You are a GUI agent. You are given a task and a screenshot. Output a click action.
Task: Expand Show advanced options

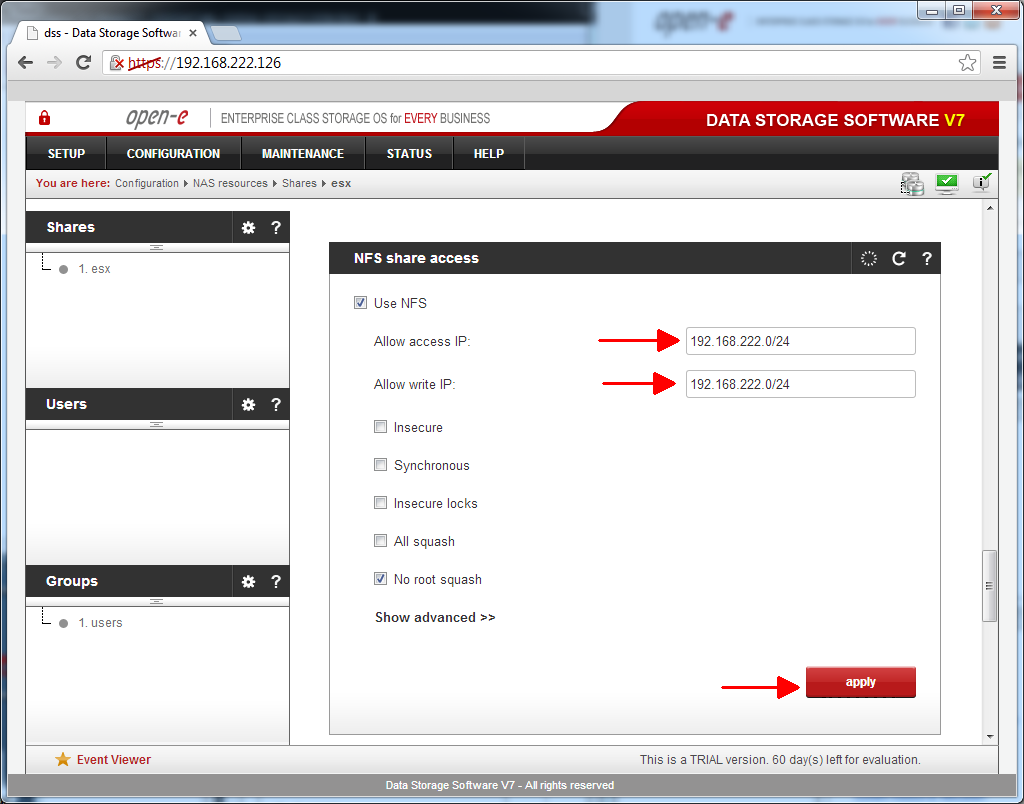click(435, 617)
